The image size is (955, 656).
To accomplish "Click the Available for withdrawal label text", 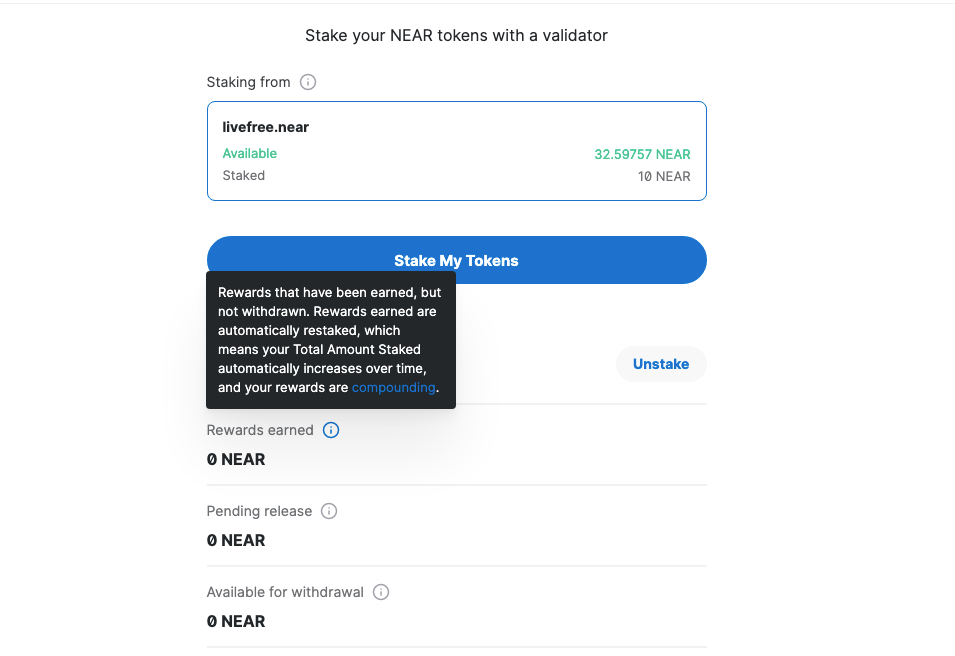I will click(x=285, y=592).
